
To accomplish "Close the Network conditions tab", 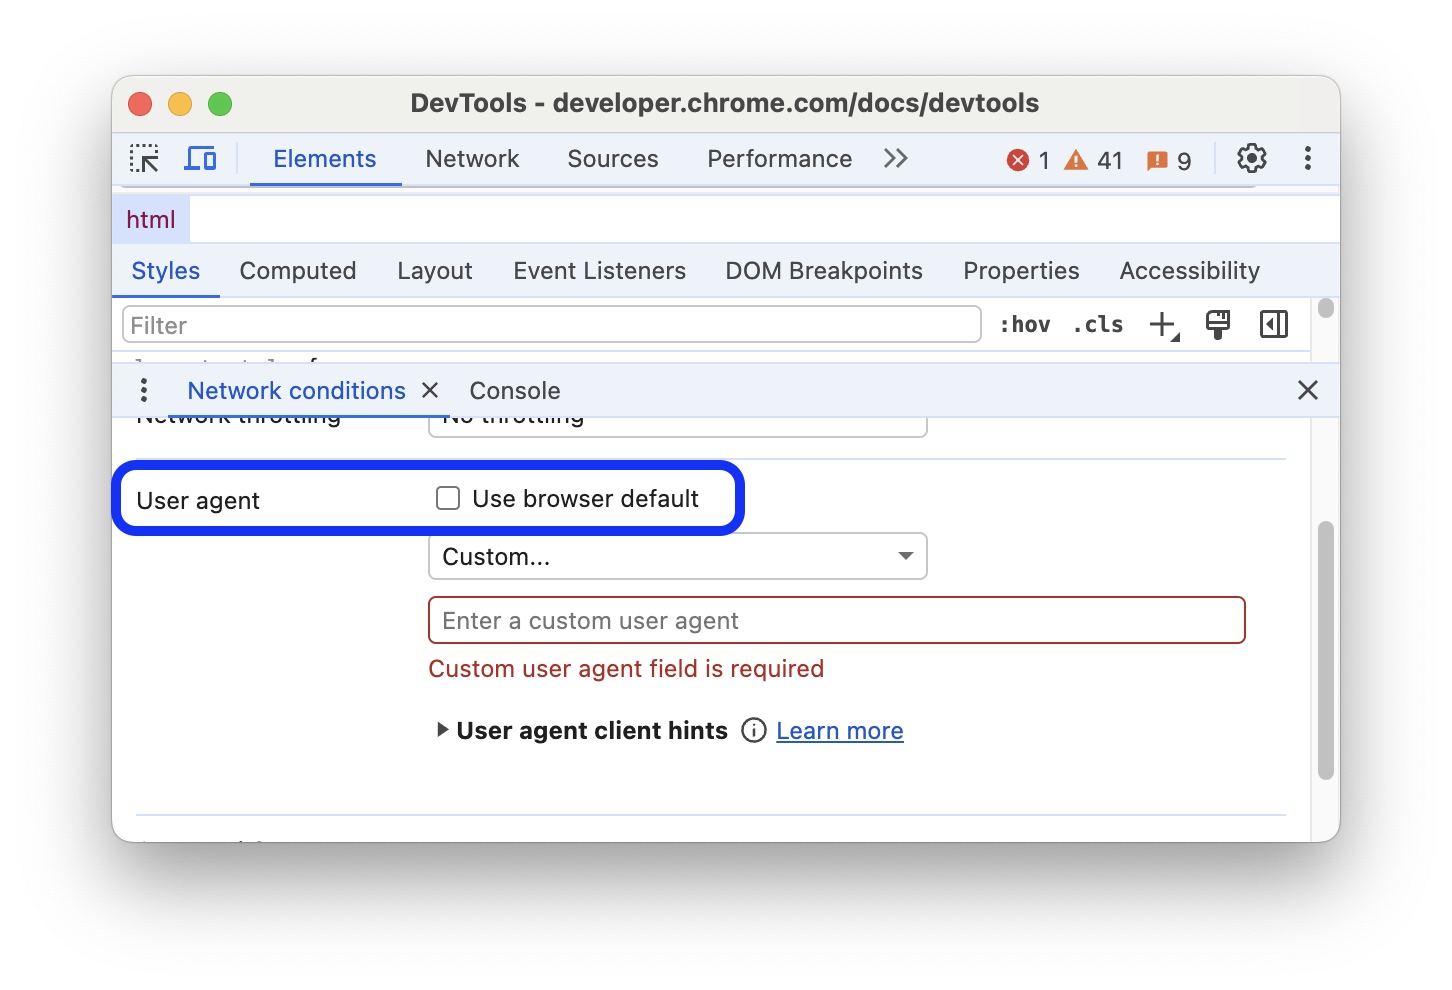I will pos(429,390).
